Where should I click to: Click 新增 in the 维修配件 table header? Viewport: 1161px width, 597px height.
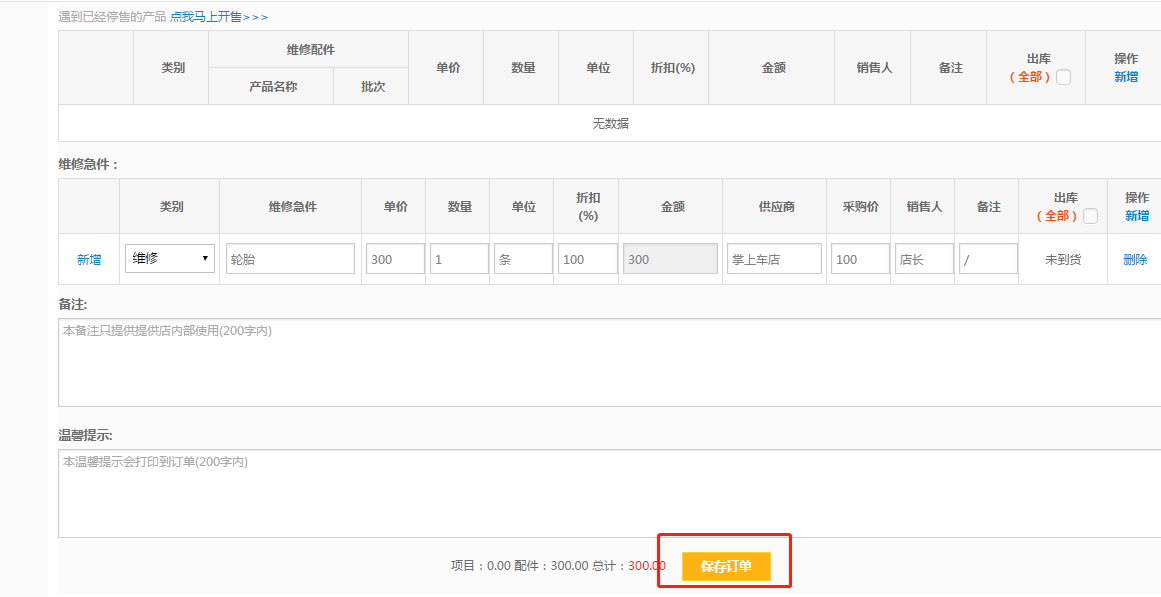[x=1126, y=77]
